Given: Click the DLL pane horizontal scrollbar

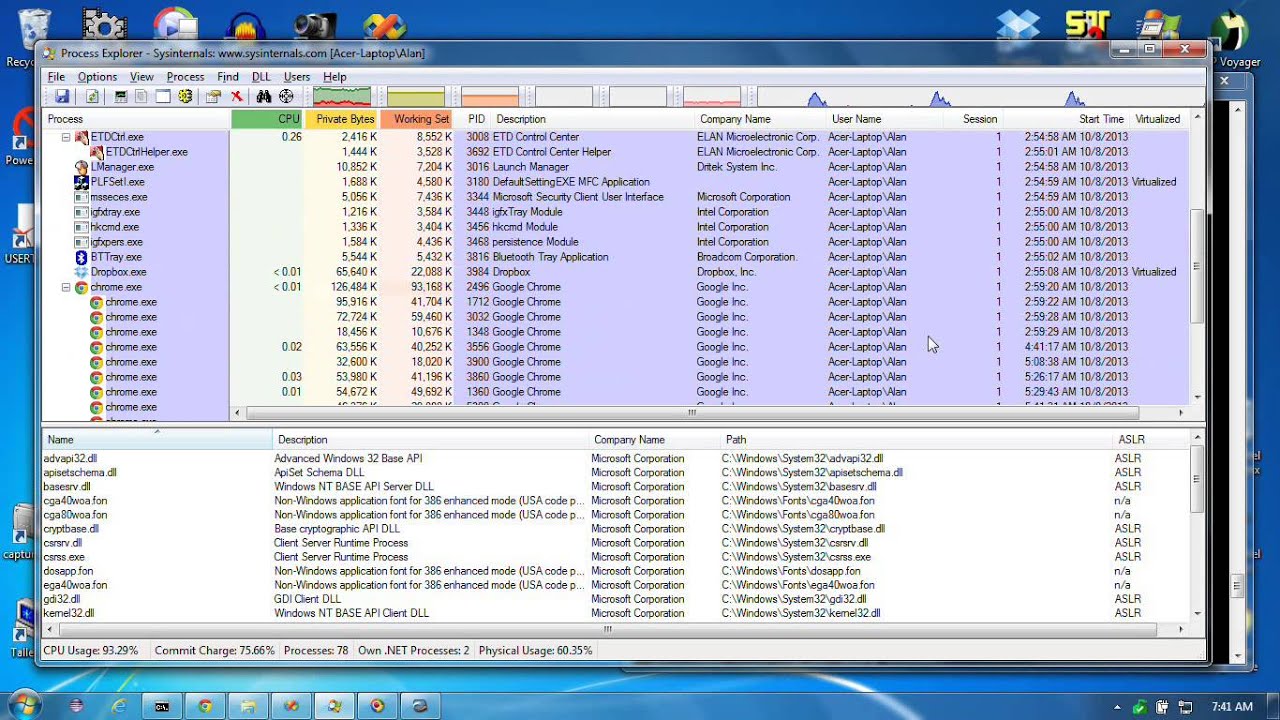Looking at the screenshot, I should (x=607, y=630).
